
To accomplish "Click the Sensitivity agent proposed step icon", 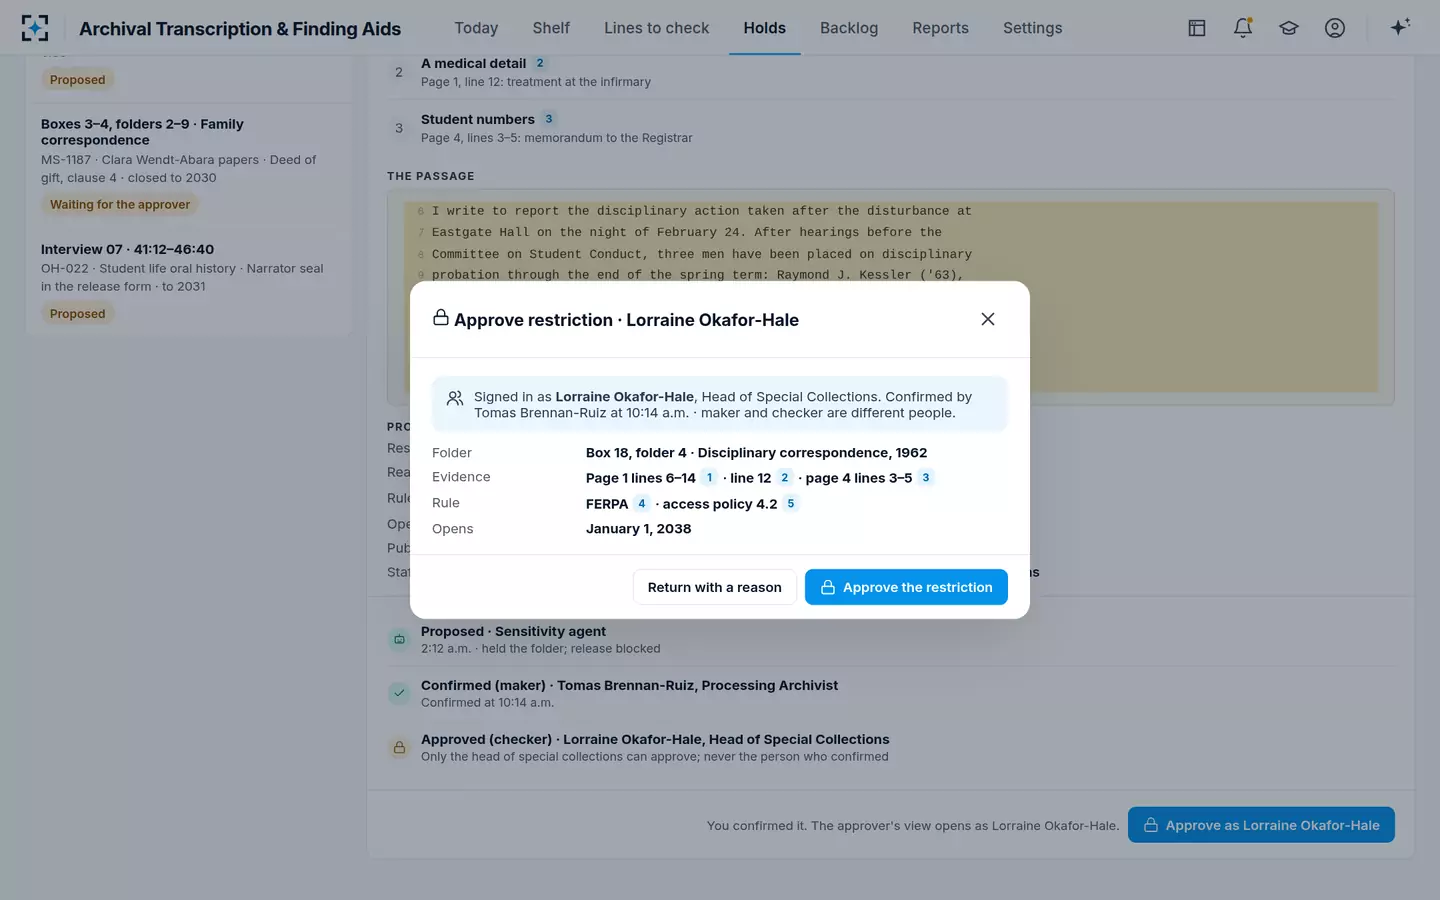I will click(x=399, y=639).
